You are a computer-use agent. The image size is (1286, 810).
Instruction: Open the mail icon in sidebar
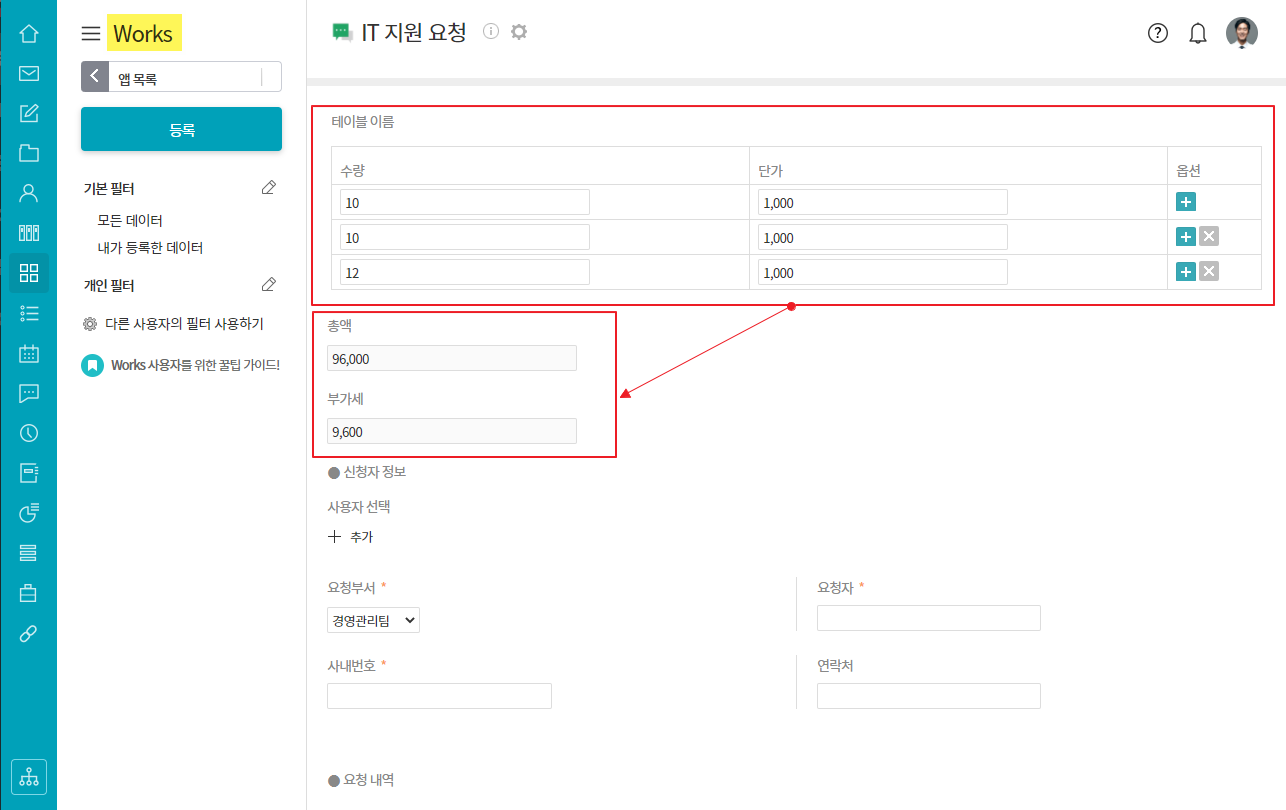click(x=29, y=74)
